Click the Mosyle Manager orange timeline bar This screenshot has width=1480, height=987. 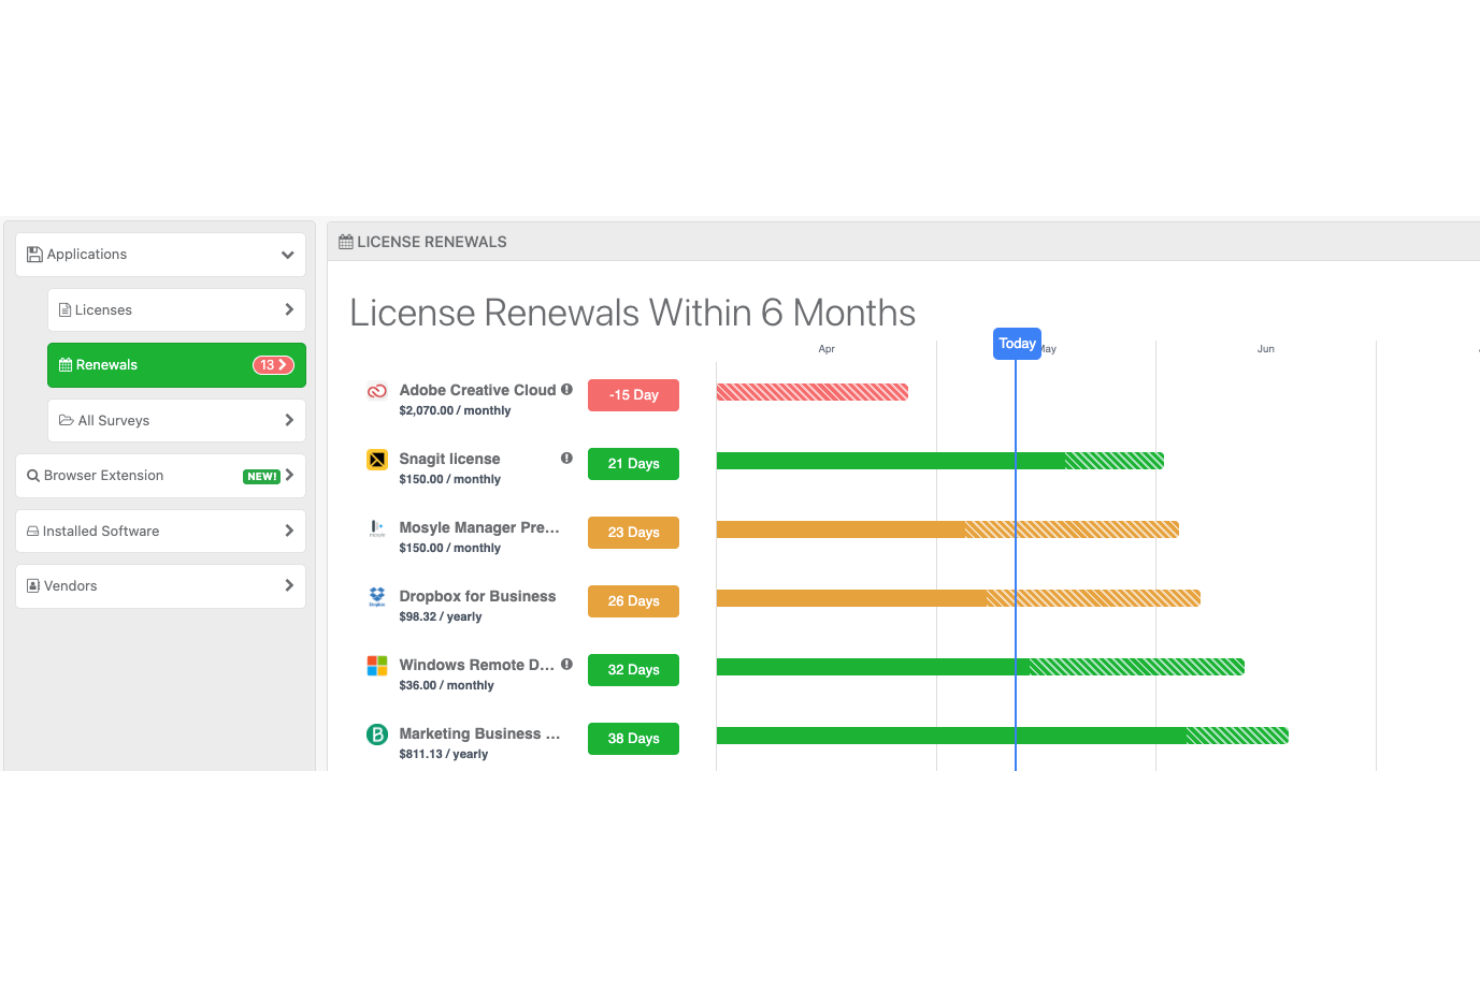click(948, 529)
